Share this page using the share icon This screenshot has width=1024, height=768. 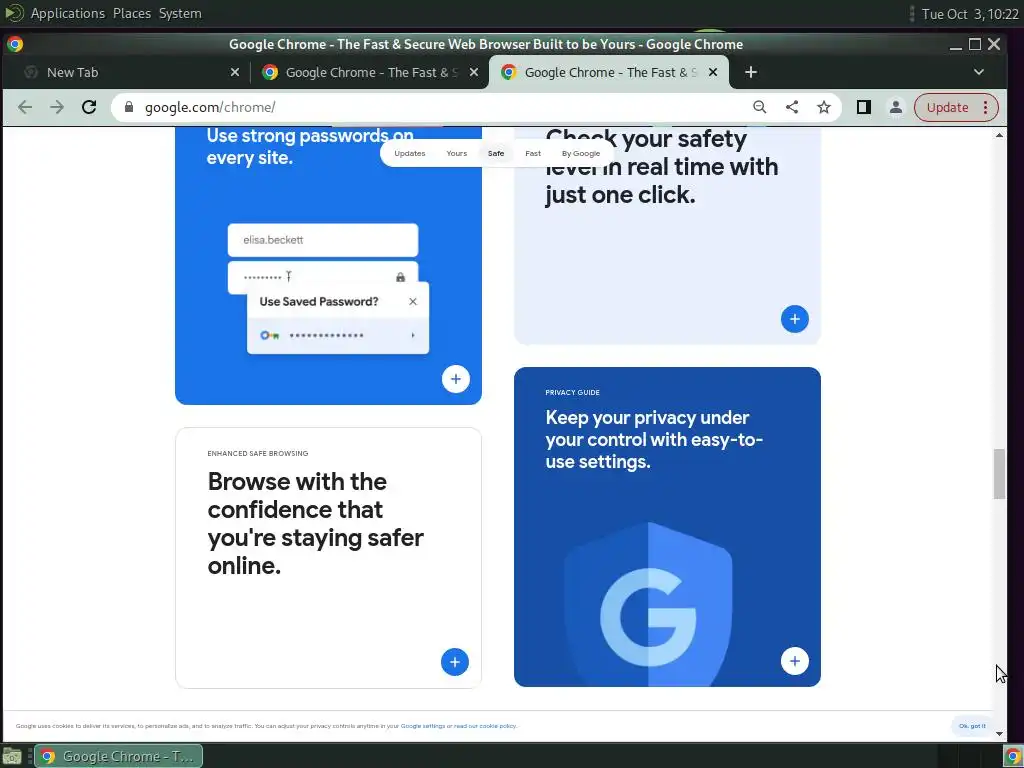coord(792,107)
